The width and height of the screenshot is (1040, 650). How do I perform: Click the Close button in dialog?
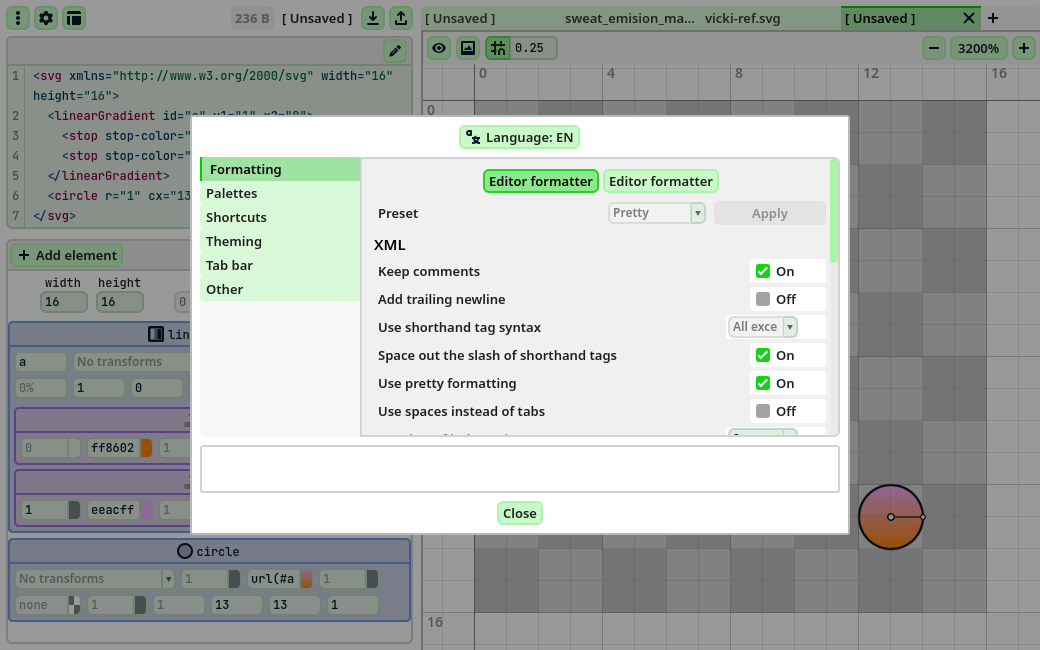520,513
